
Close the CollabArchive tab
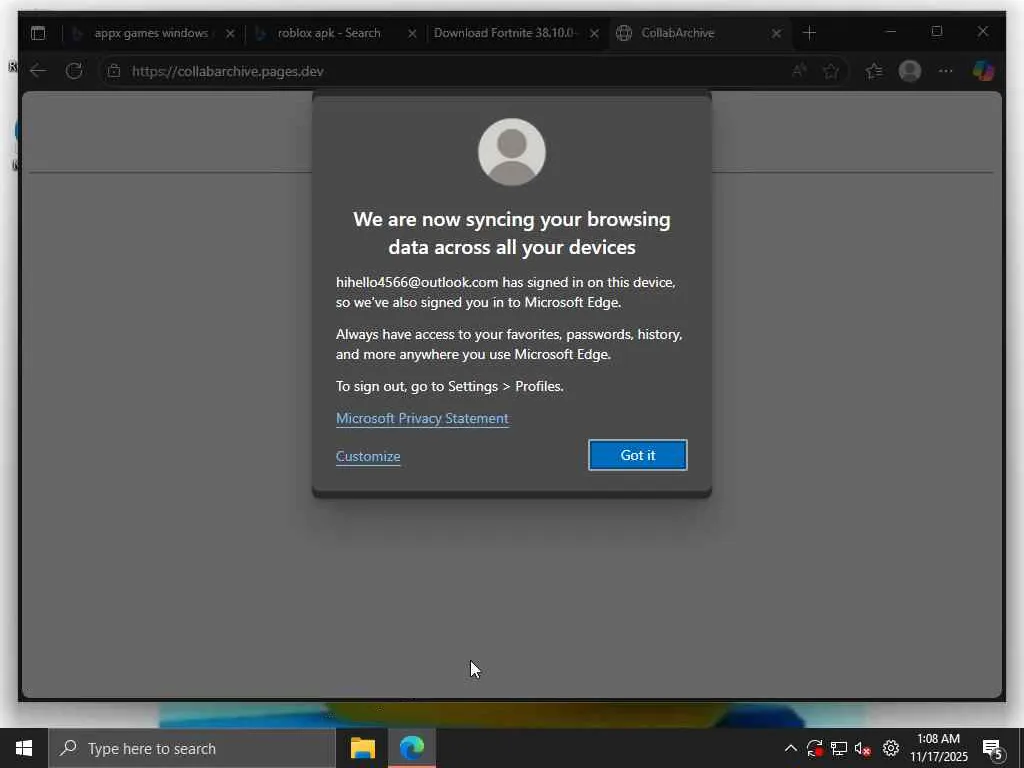tap(776, 33)
